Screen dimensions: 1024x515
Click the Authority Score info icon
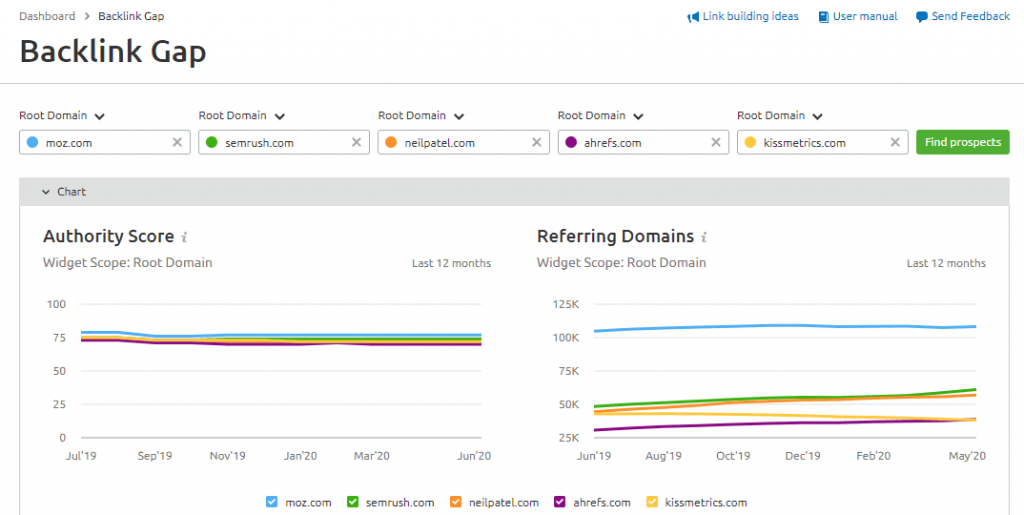184,237
